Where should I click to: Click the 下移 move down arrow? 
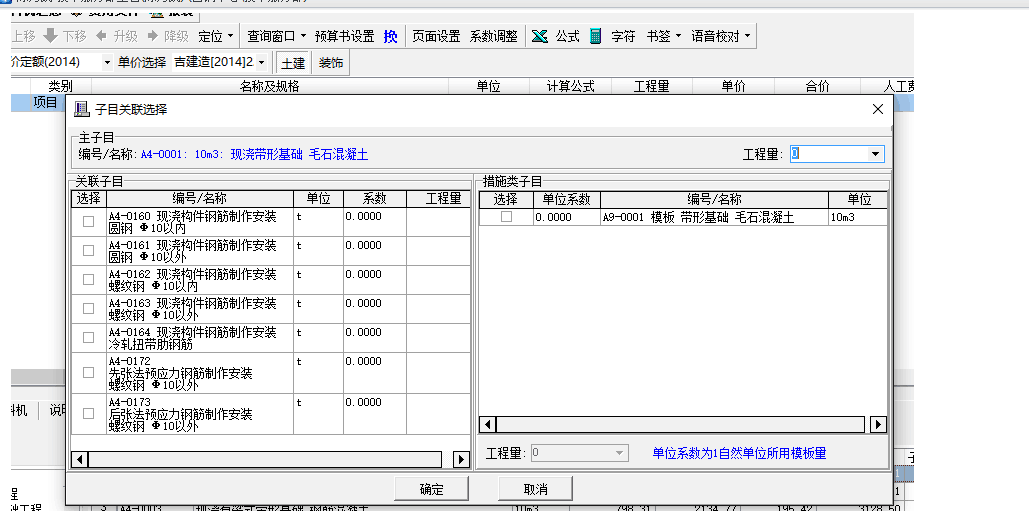coord(50,36)
